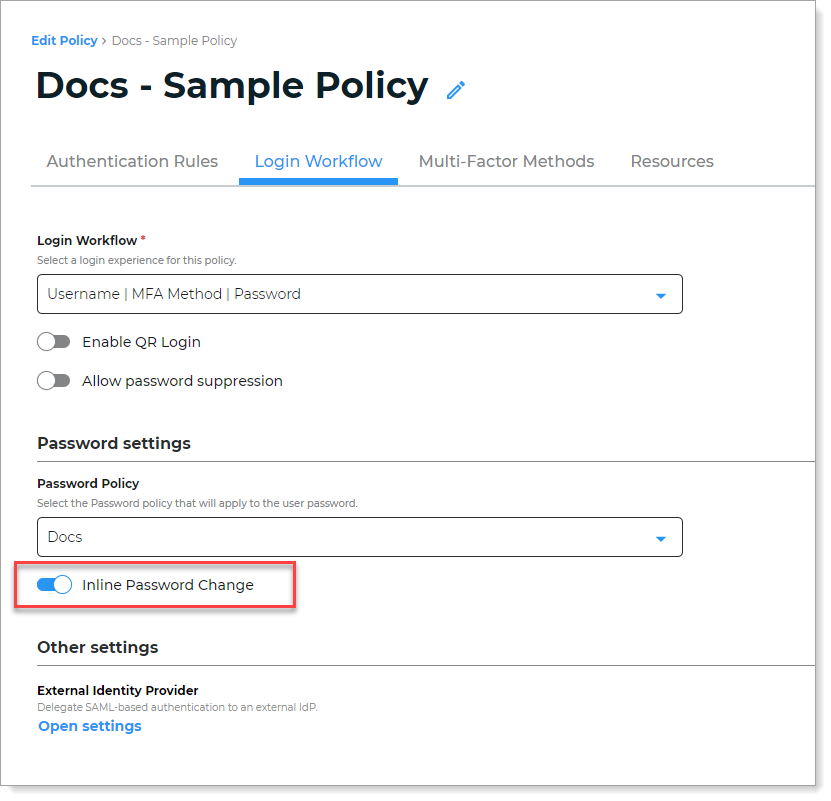Click the breadcrumb chevron after Edit Policy
The image size is (831, 801).
(104, 41)
